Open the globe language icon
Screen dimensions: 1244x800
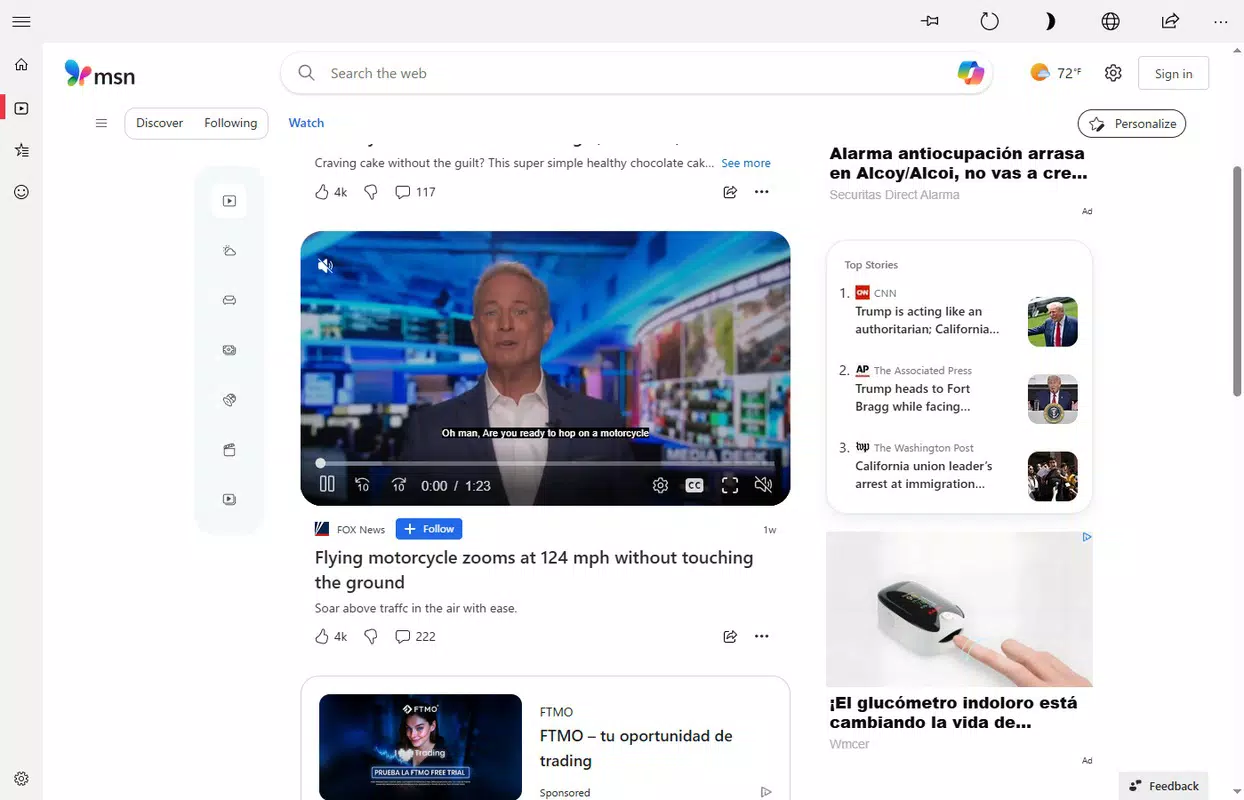click(x=1110, y=21)
